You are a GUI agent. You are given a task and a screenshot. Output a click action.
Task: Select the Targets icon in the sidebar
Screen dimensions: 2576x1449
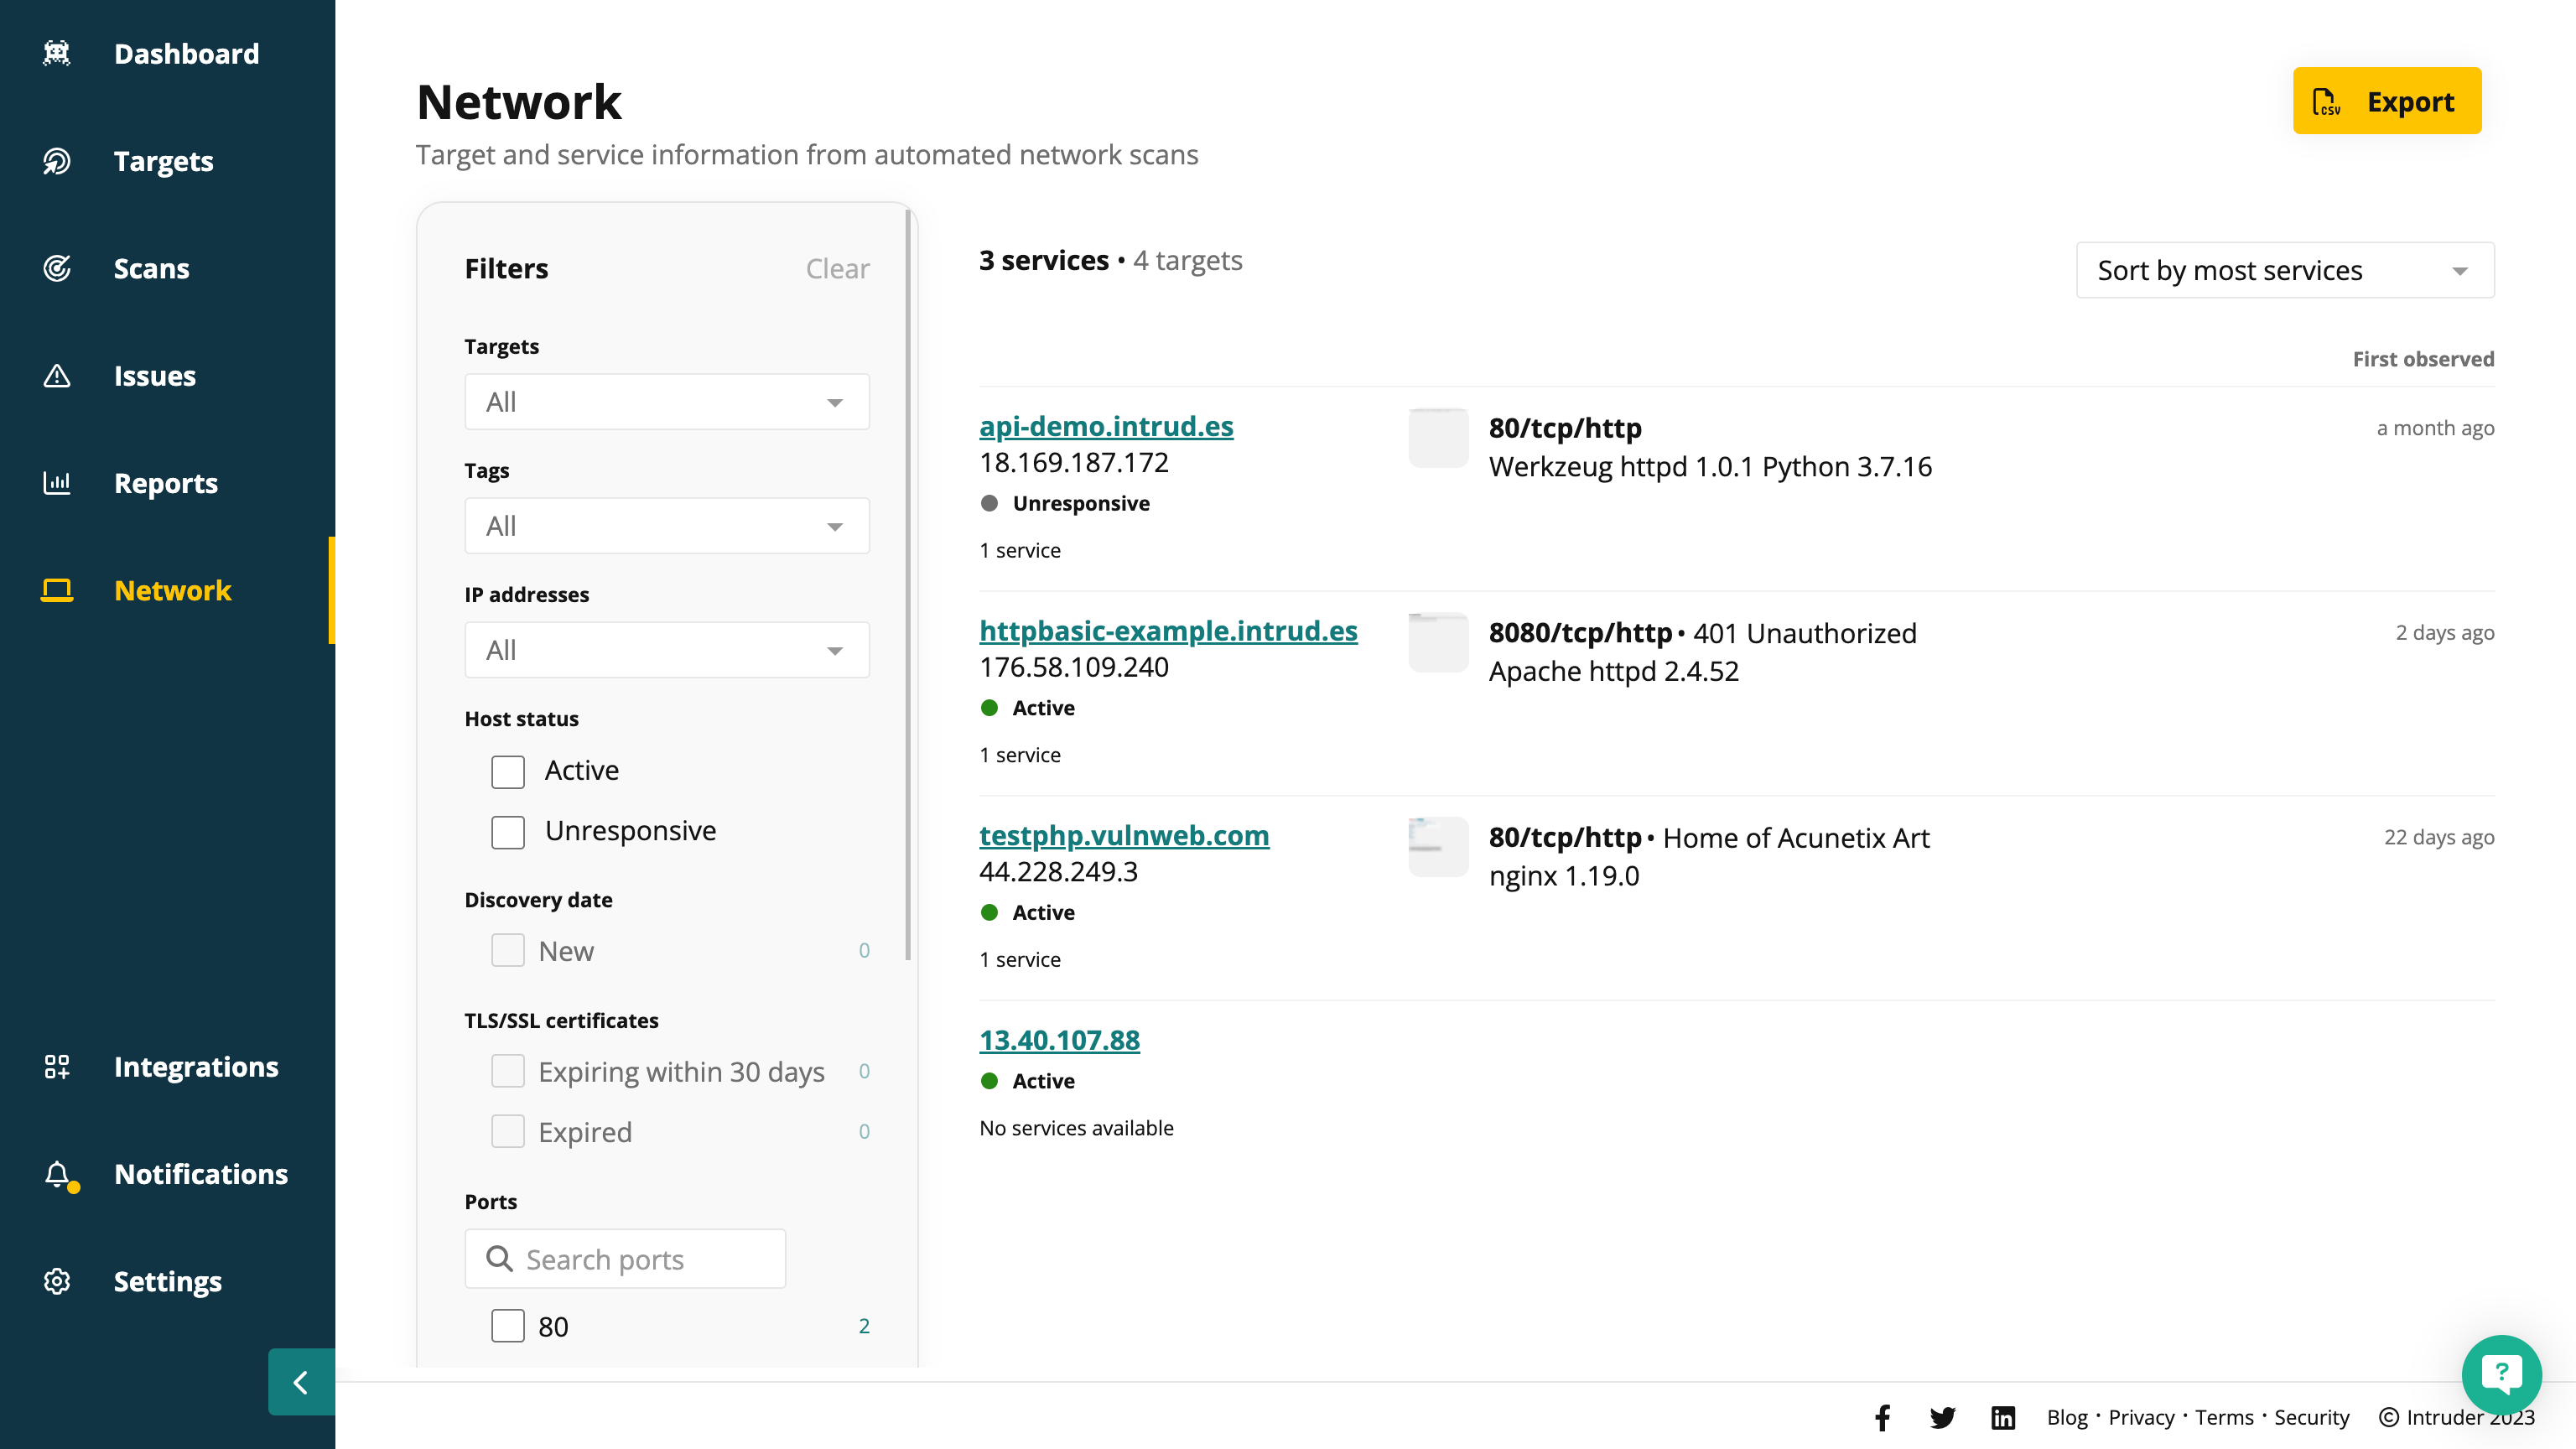(x=58, y=161)
